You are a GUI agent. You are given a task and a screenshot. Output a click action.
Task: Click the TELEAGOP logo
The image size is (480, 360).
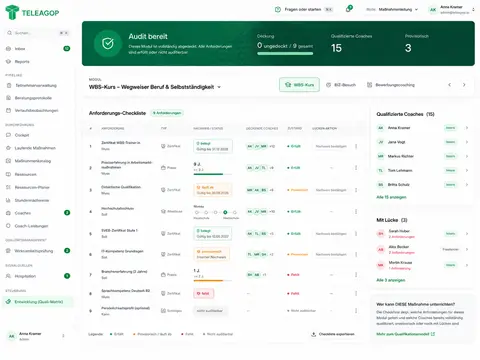tap(32, 12)
